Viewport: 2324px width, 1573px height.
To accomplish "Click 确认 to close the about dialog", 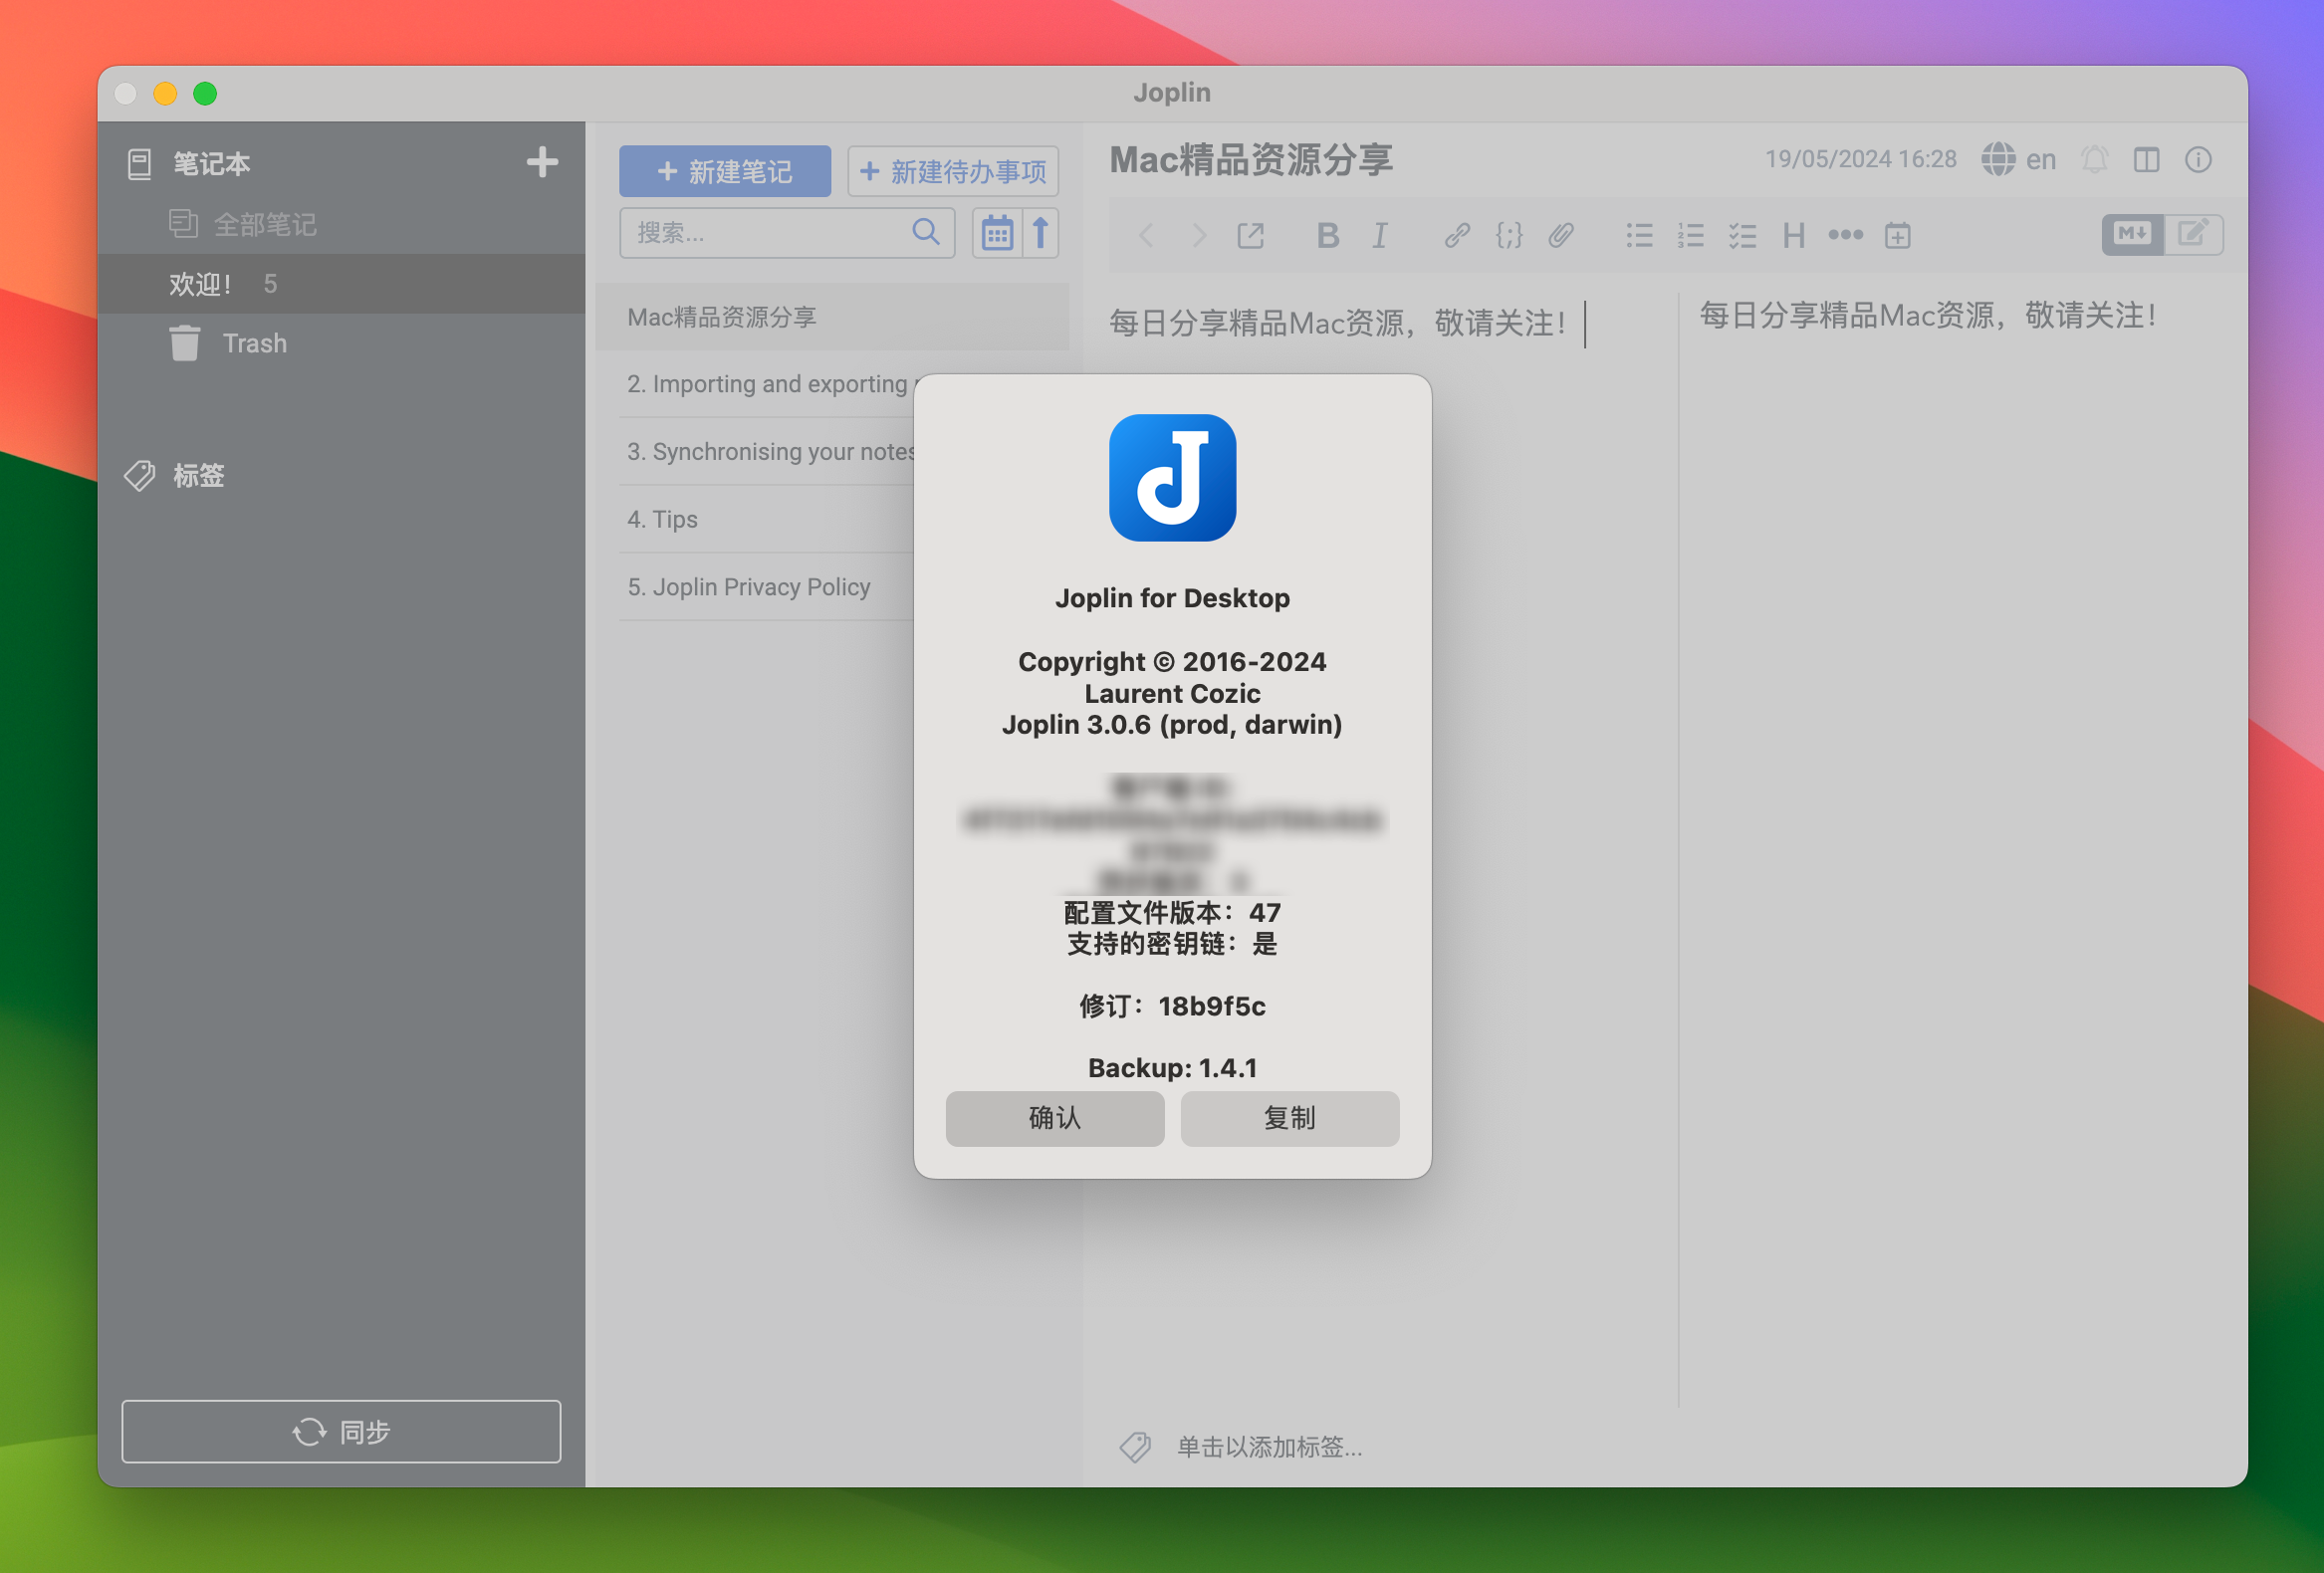I will 1053,1118.
